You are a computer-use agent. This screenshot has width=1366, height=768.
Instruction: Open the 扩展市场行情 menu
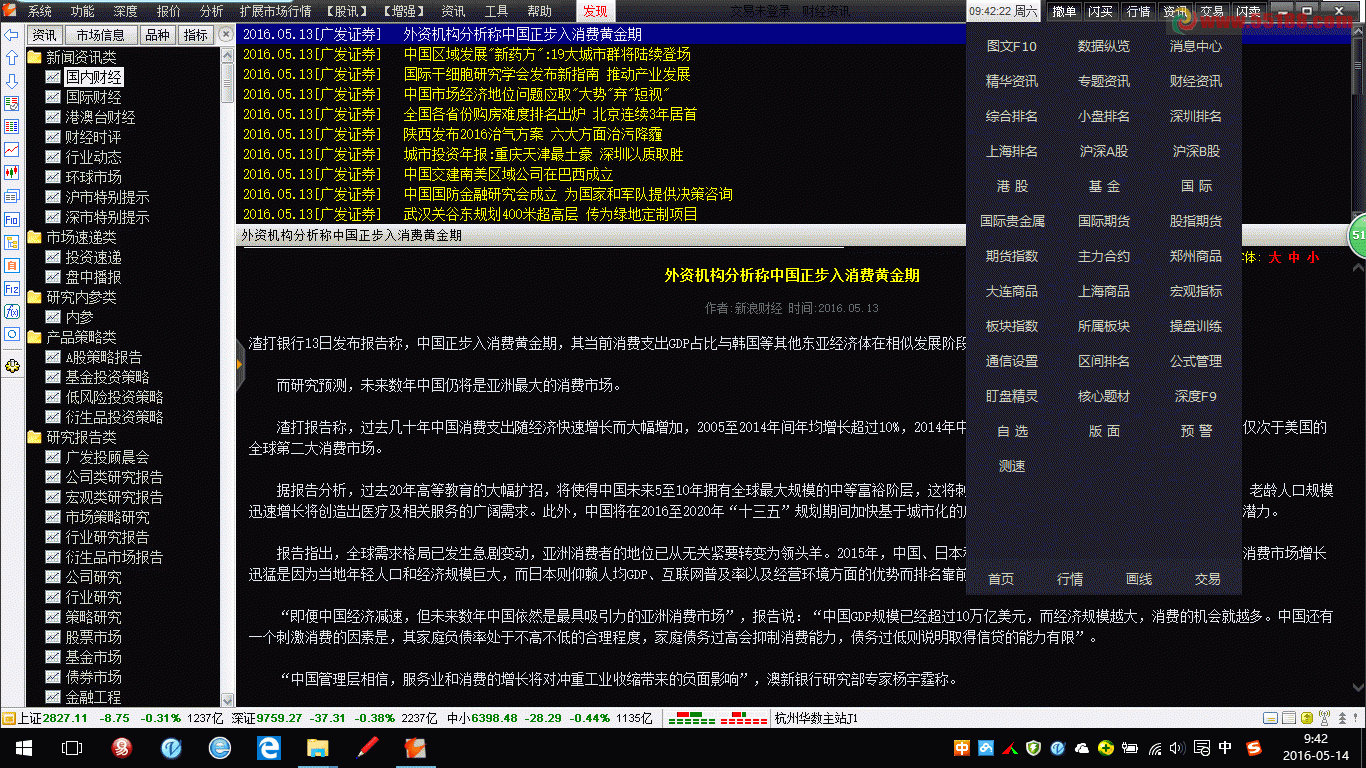(275, 11)
